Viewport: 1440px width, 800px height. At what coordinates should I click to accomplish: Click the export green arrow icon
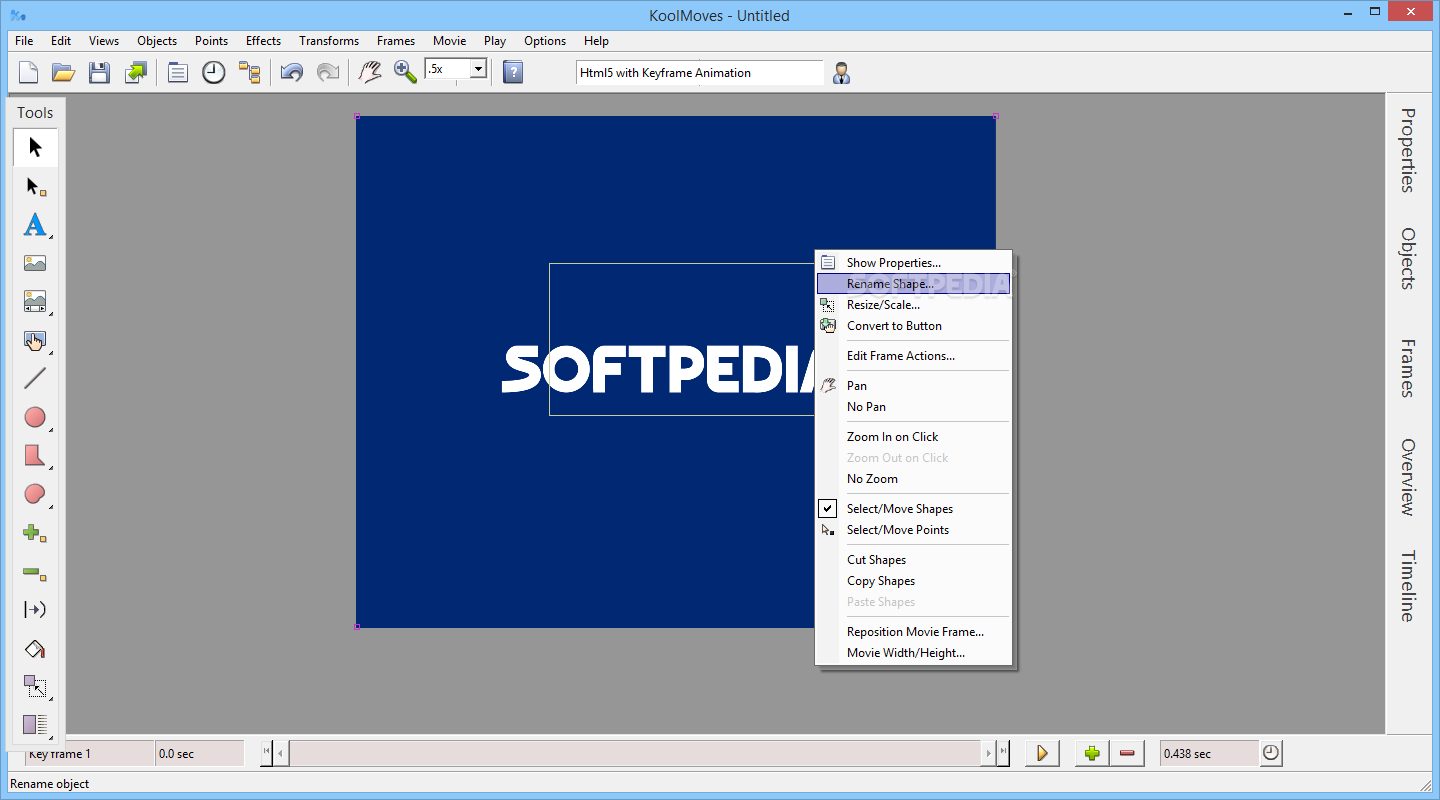click(x=135, y=72)
